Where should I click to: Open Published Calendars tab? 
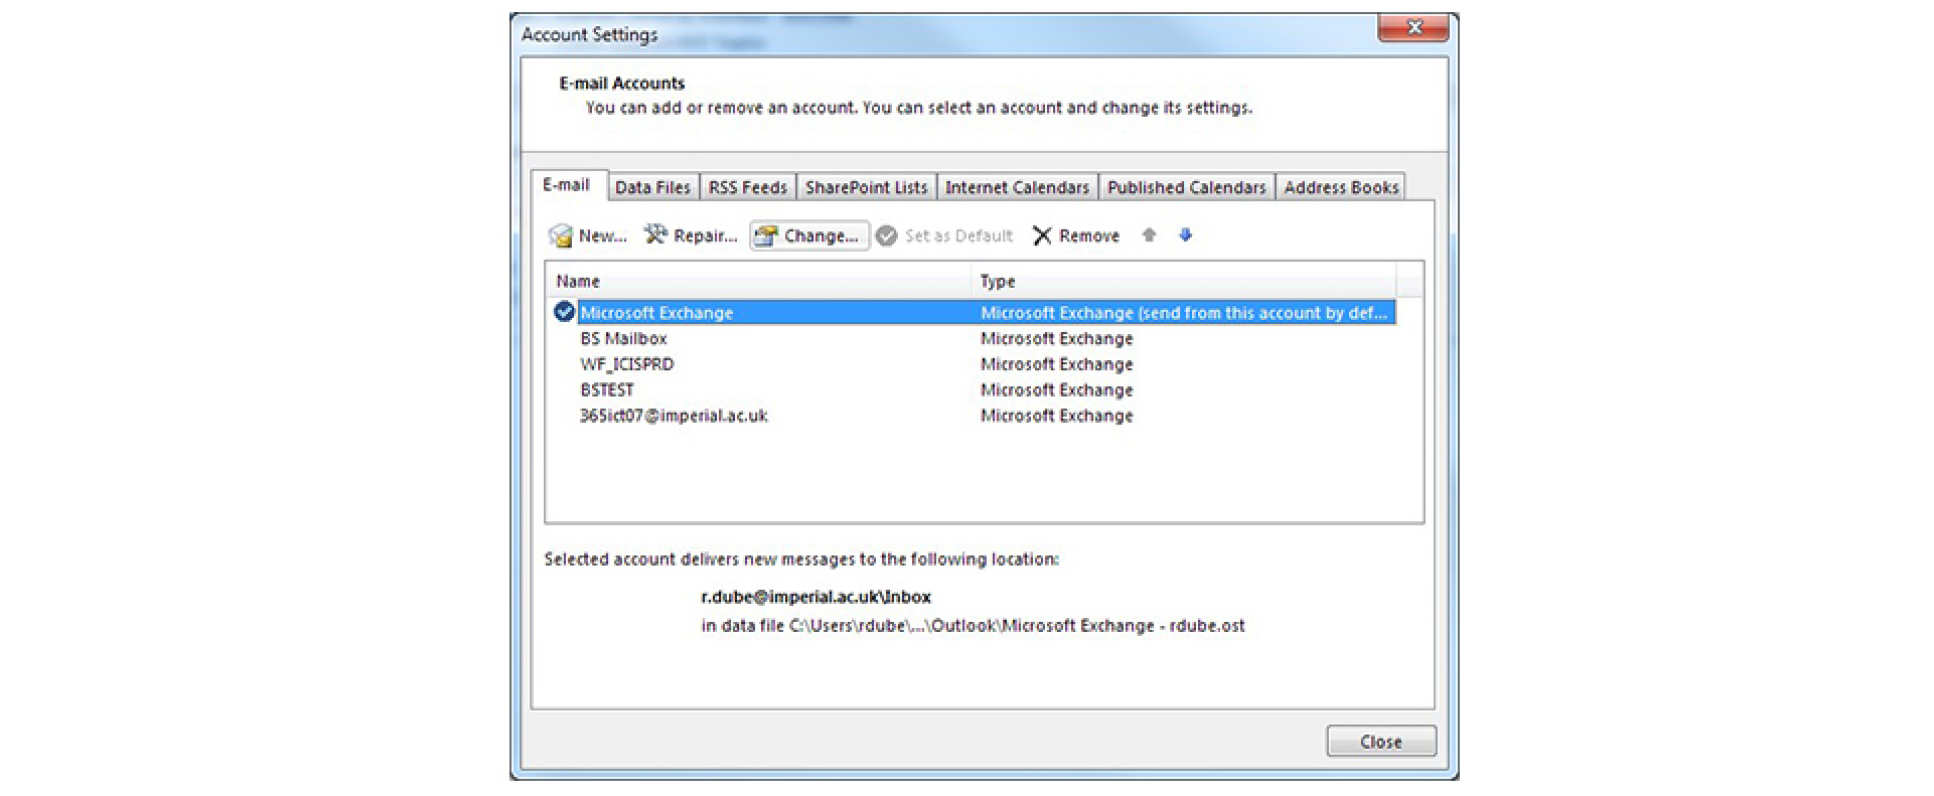(1186, 187)
